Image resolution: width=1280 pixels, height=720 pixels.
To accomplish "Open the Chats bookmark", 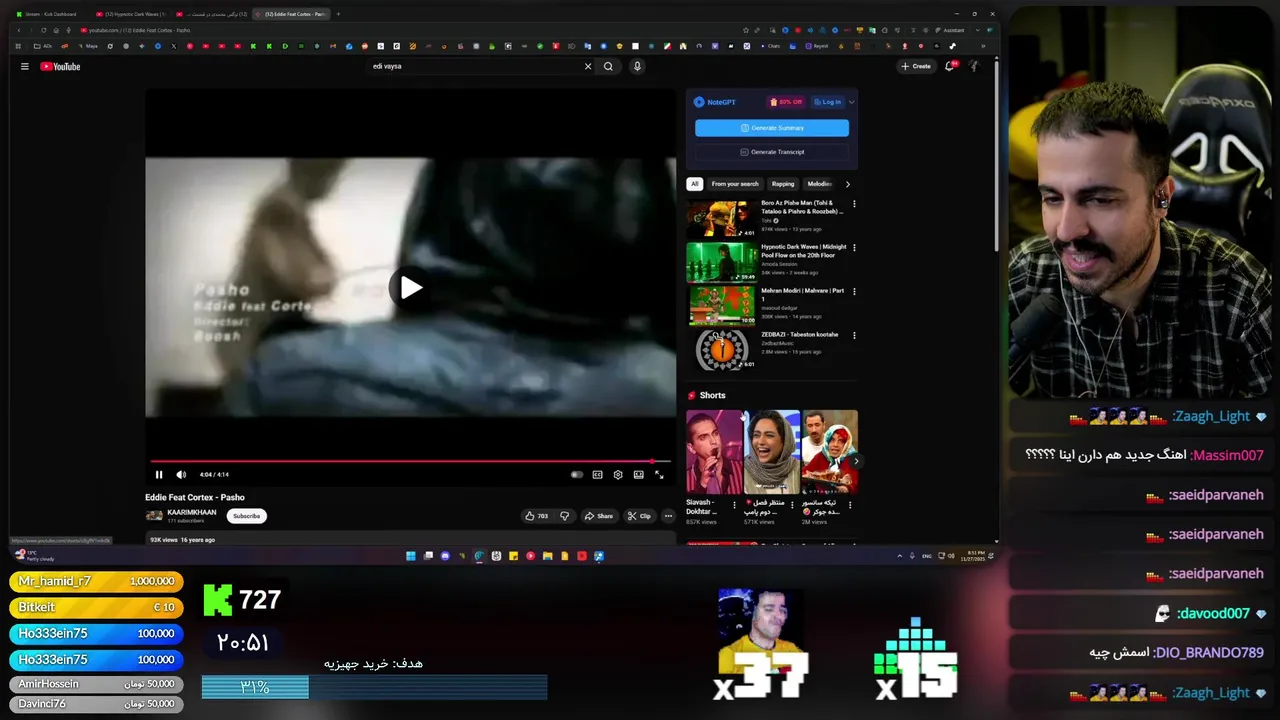I will pos(770,46).
